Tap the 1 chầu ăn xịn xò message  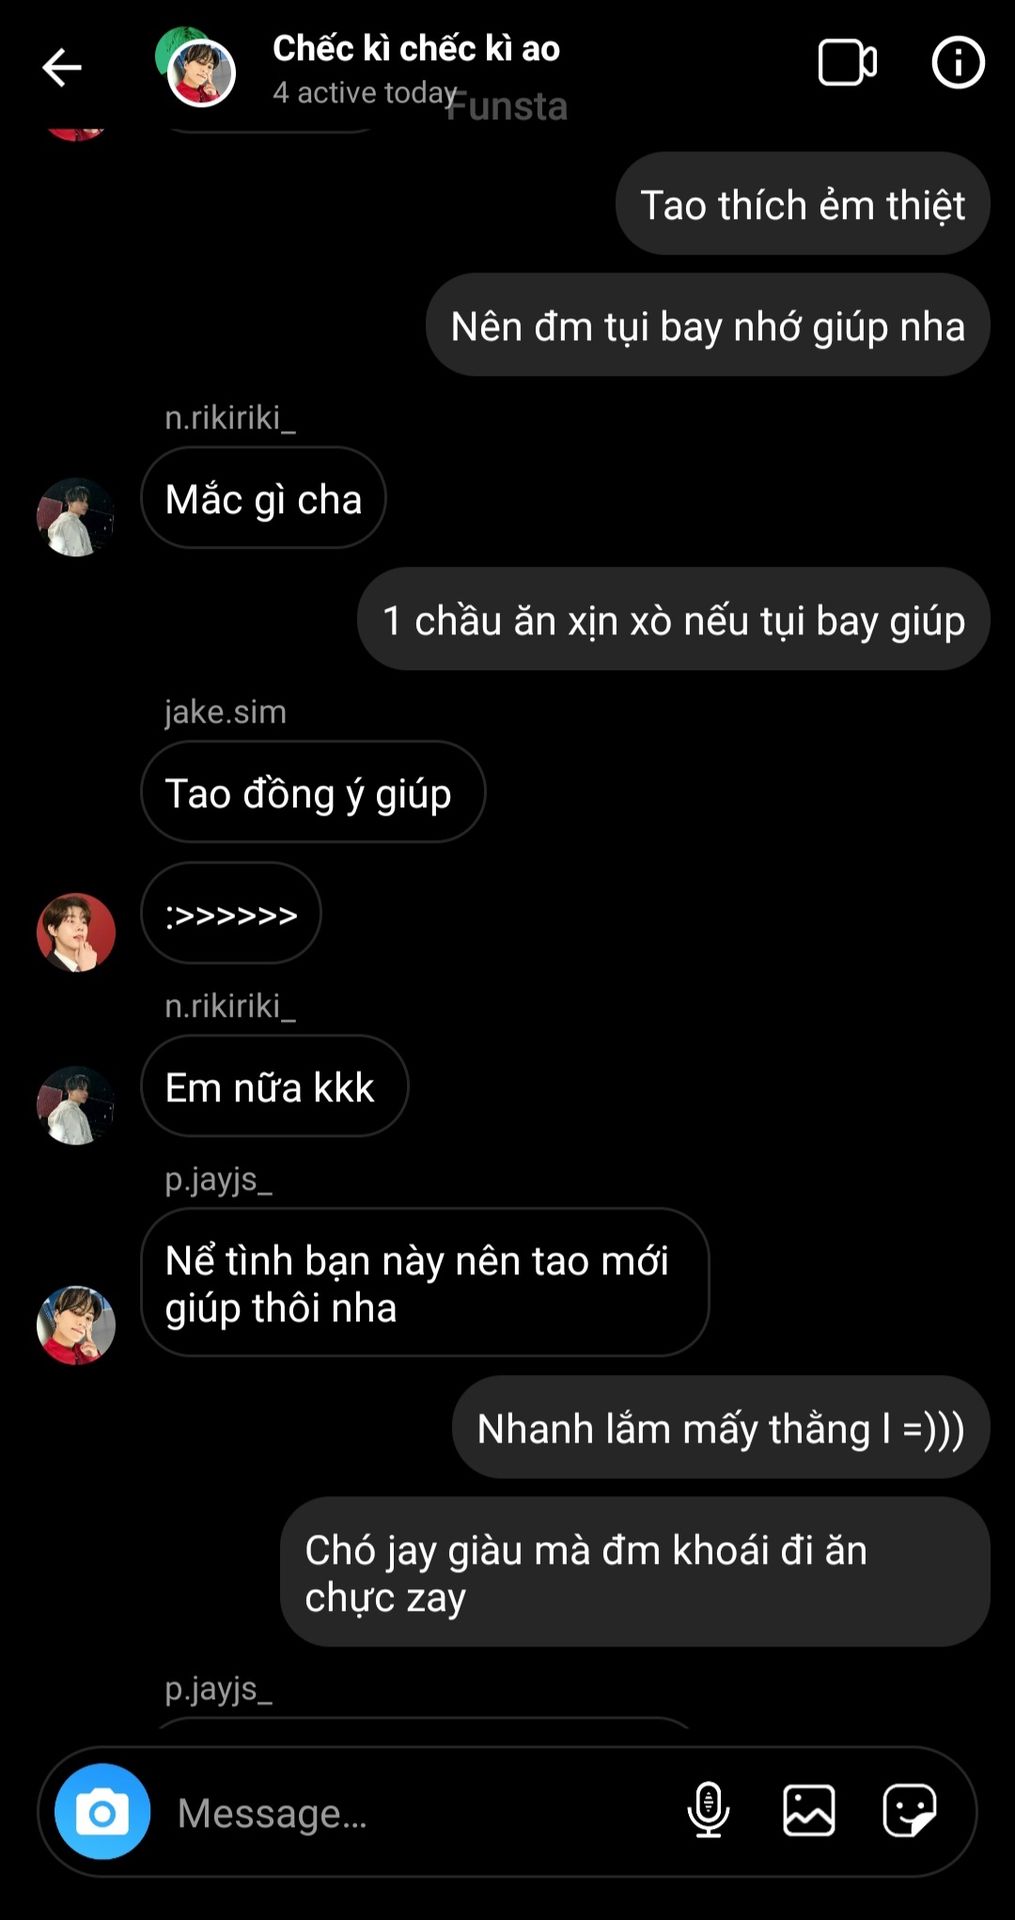(x=673, y=618)
